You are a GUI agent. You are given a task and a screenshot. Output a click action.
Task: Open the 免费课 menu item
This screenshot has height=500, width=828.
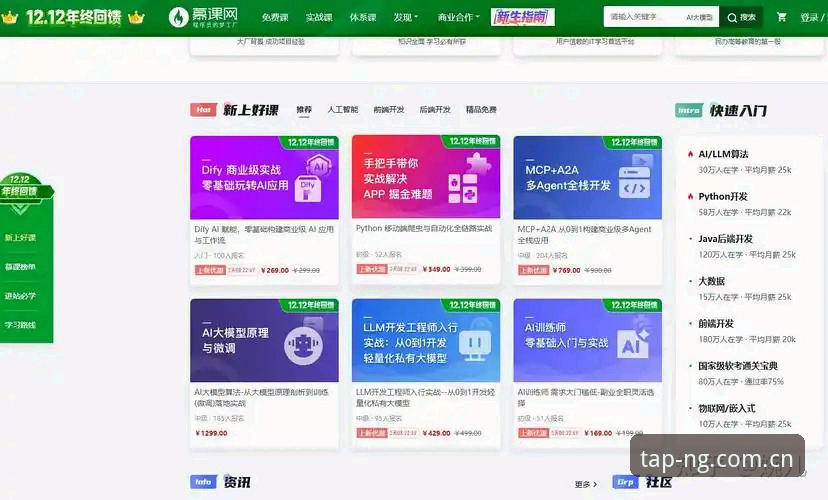(275, 17)
